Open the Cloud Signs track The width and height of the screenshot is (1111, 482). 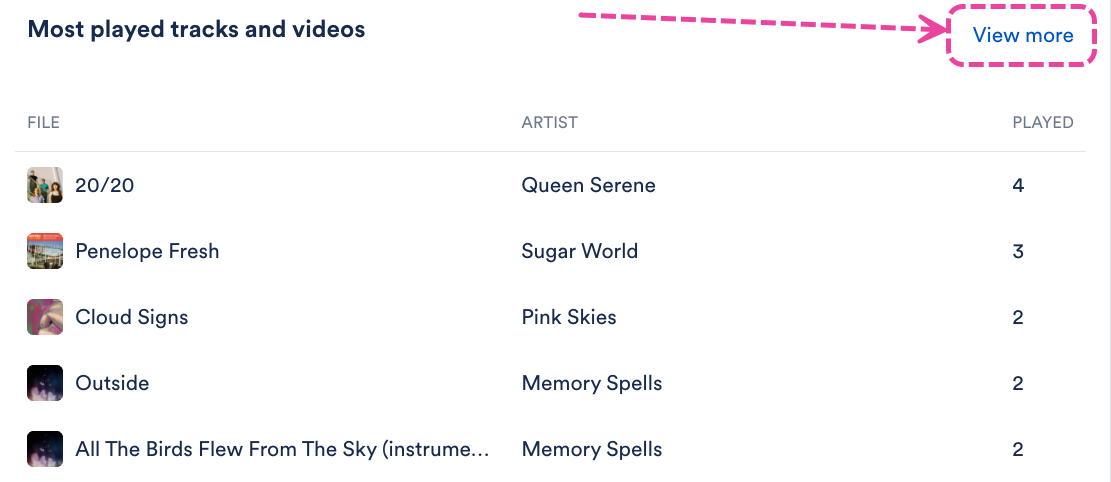click(x=132, y=317)
